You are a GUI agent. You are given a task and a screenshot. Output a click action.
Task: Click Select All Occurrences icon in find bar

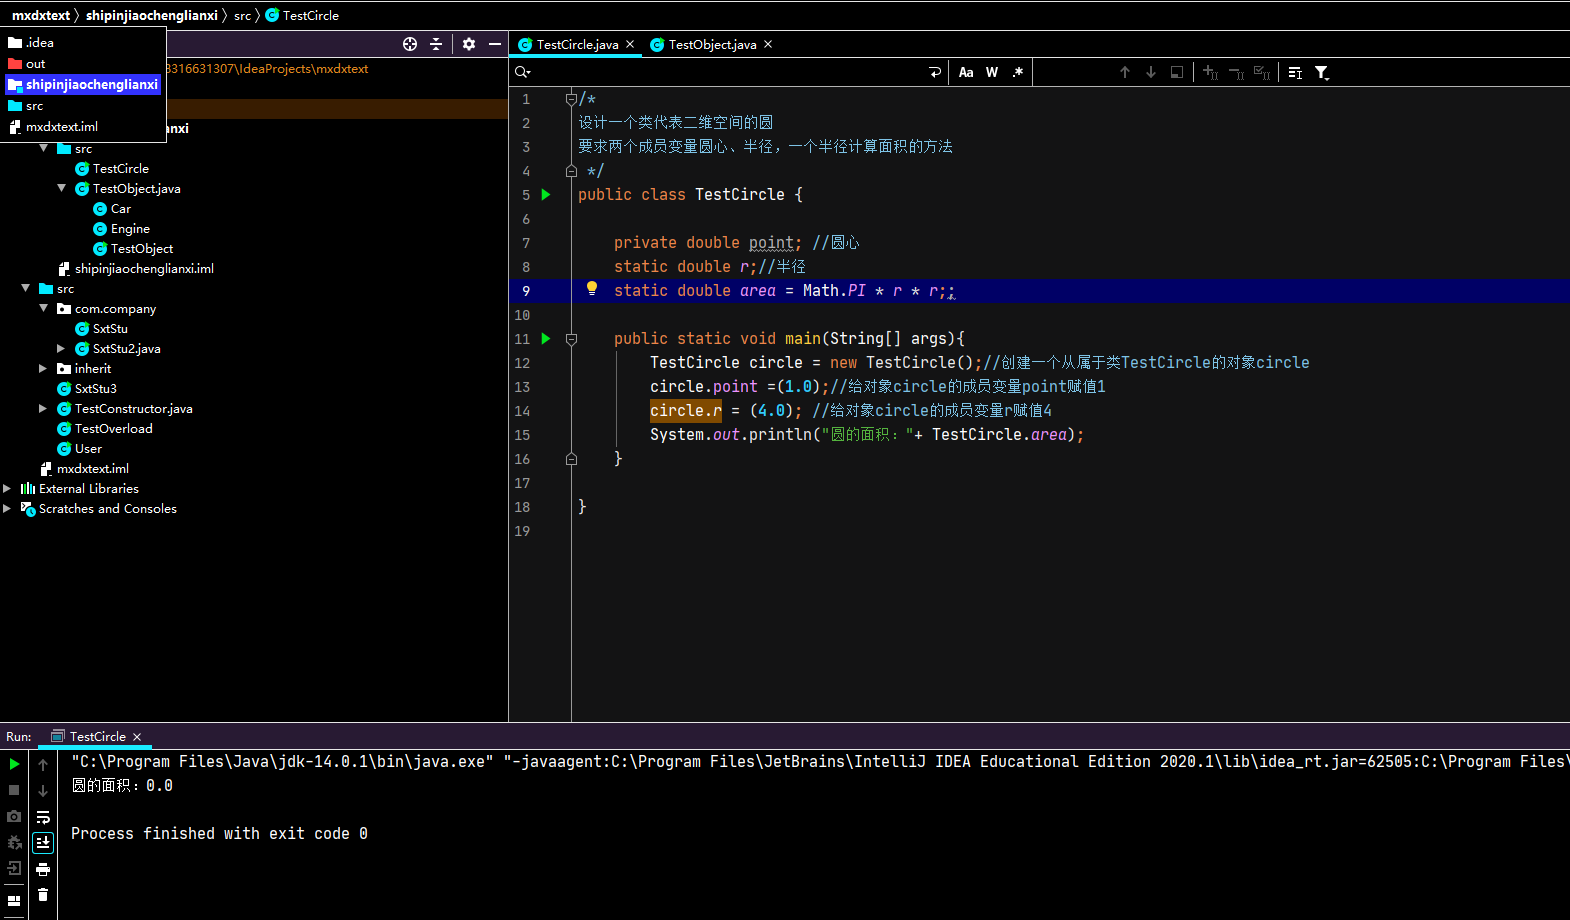click(1262, 72)
